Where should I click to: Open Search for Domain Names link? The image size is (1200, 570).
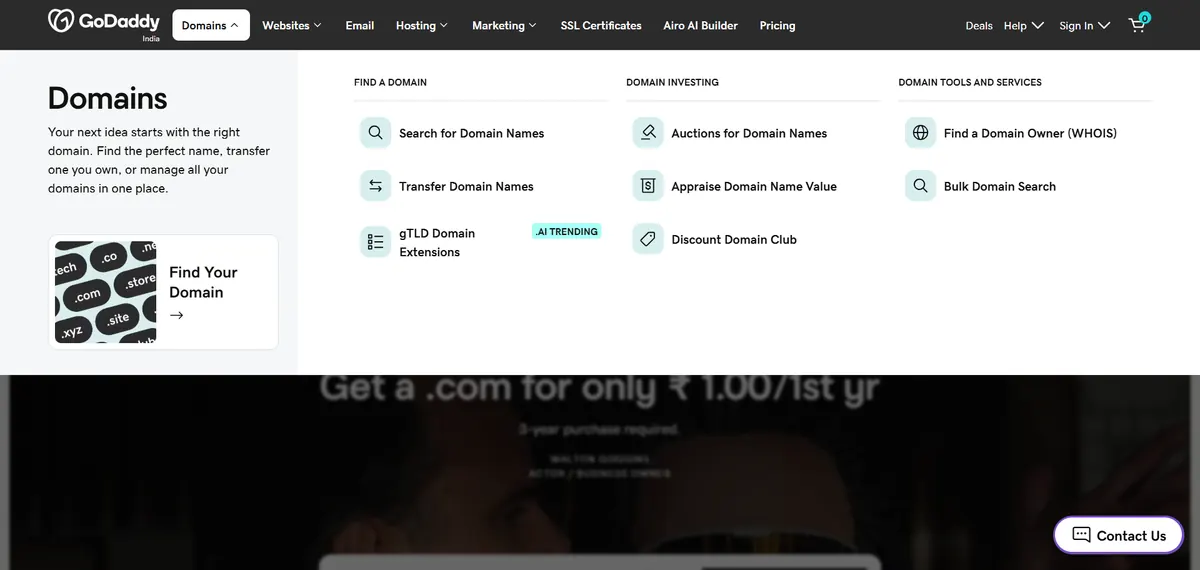pos(472,133)
